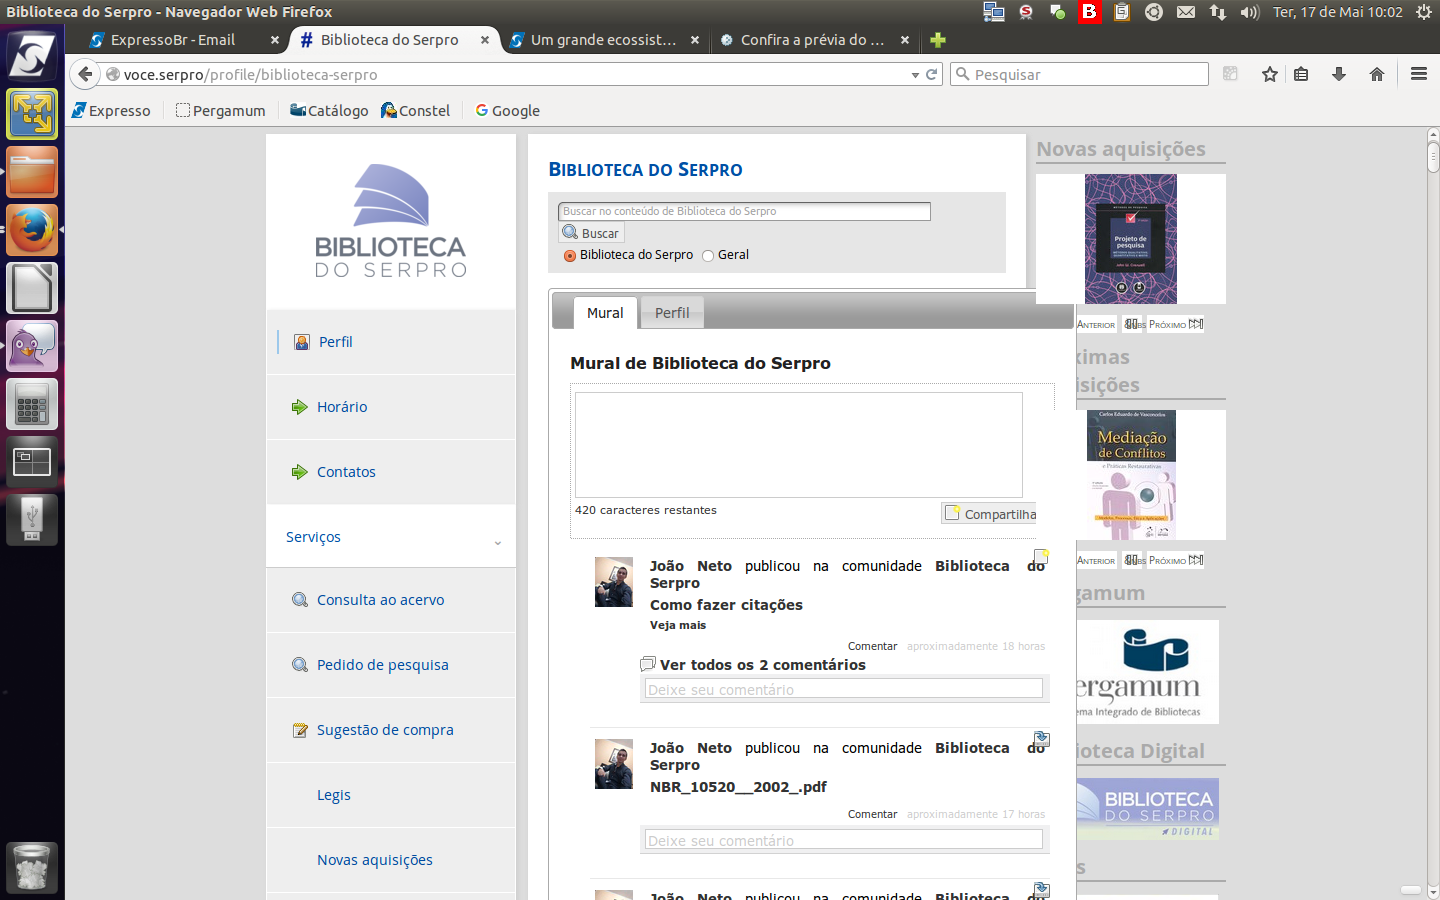Open the Google bookmark

tap(507, 110)
